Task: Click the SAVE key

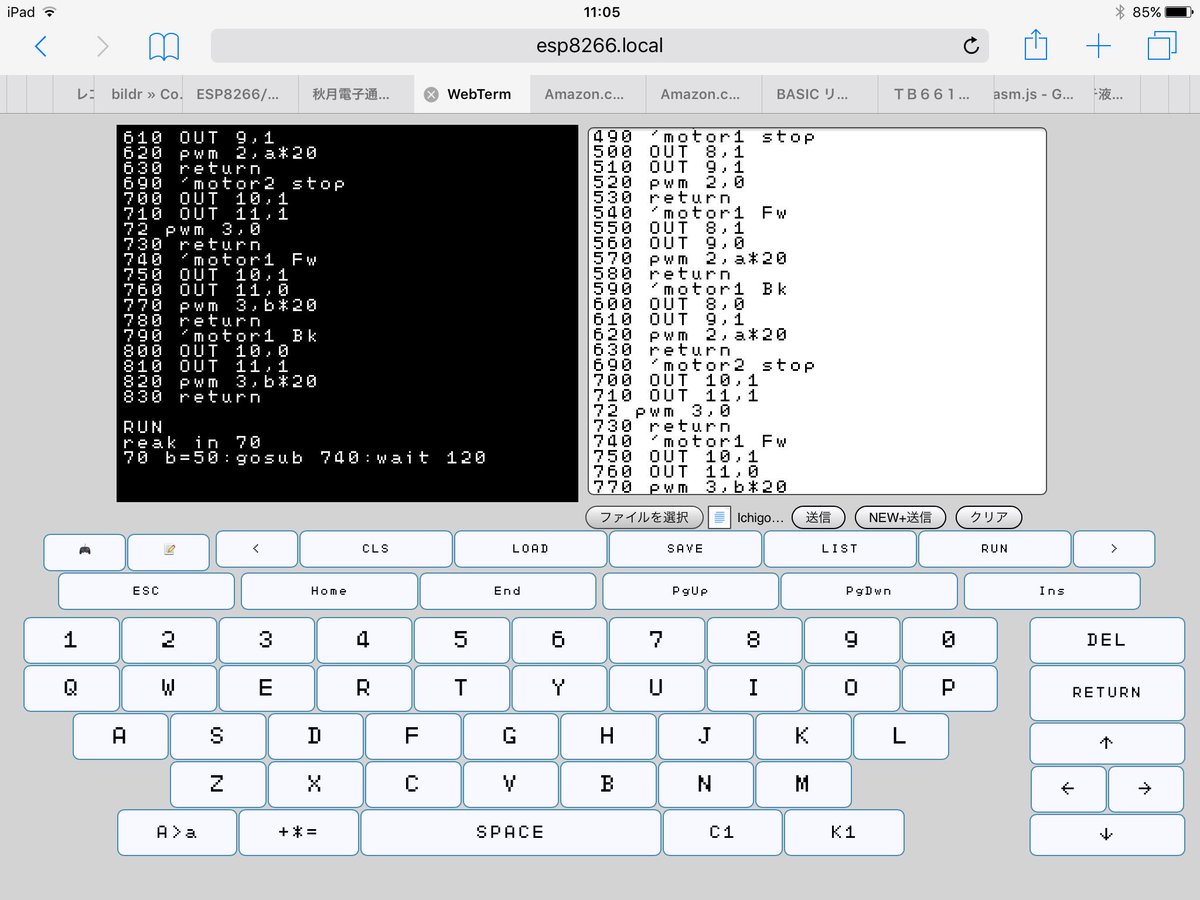Action: pyautogui.click(x=685, y=549)
